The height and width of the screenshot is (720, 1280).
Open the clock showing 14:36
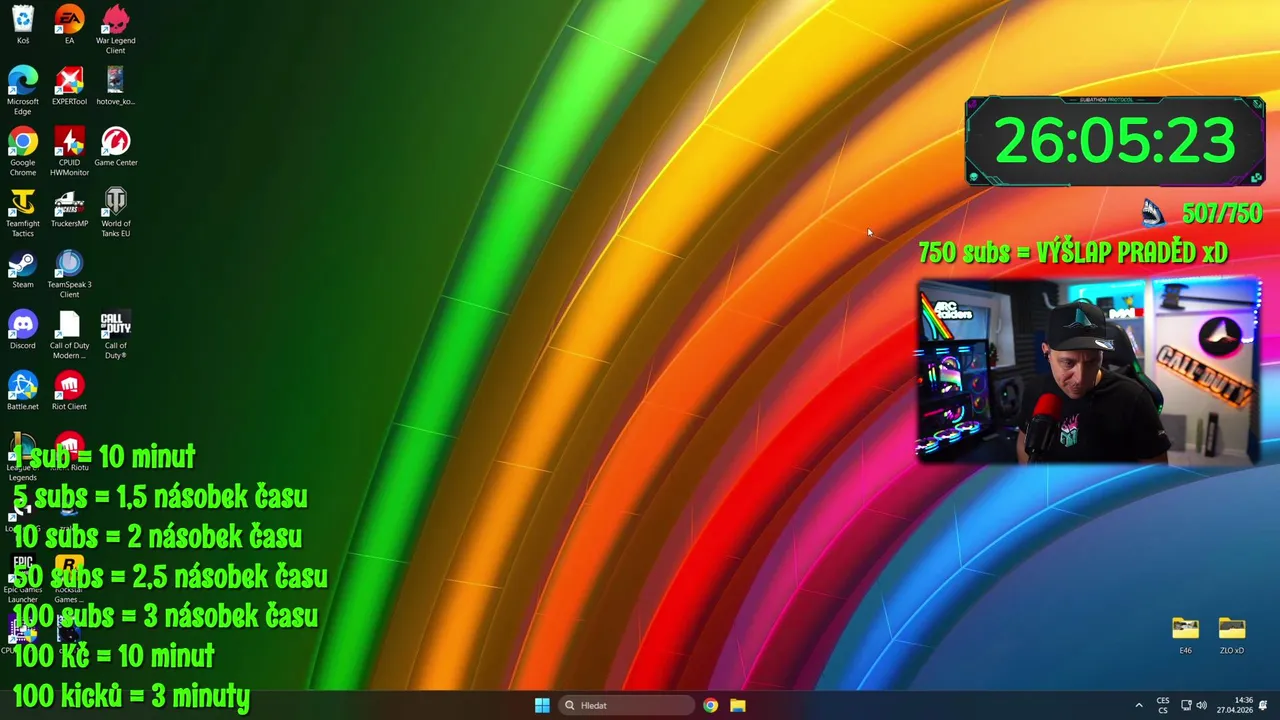point(1235,705)
